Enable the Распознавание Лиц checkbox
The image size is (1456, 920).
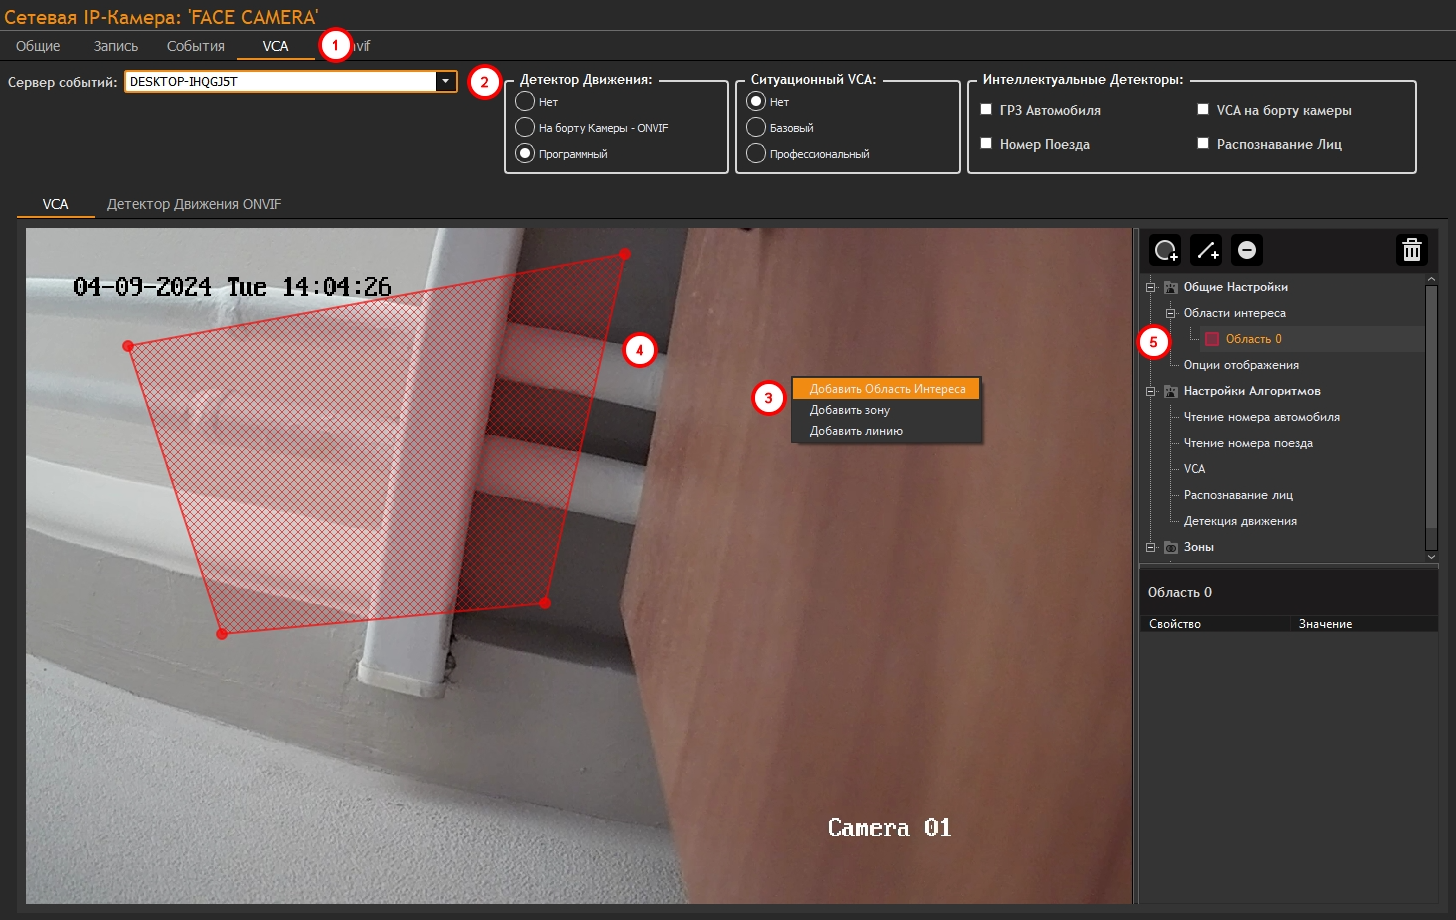pyautogui.click(x=1203, y=143)
